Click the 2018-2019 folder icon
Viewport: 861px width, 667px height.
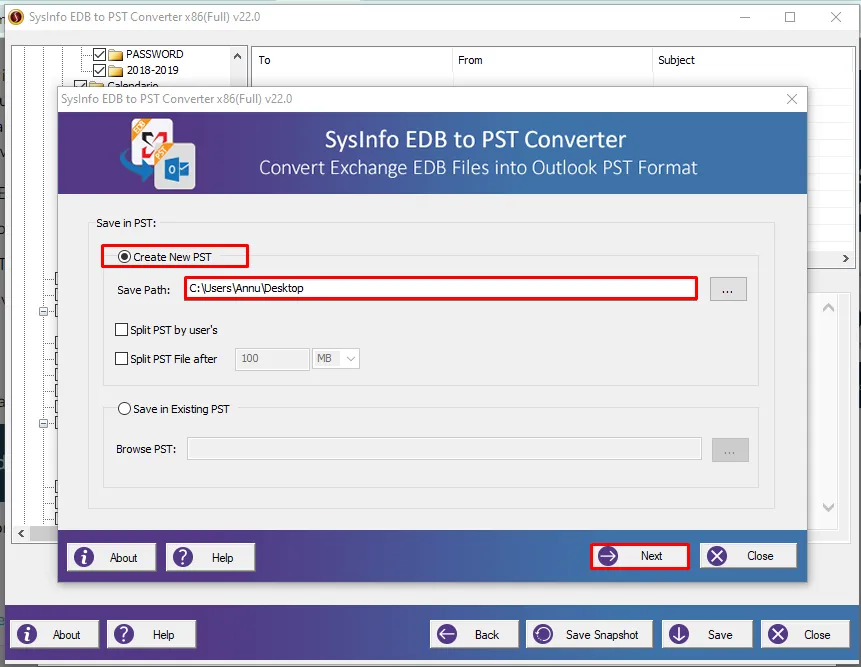point(115,70)
